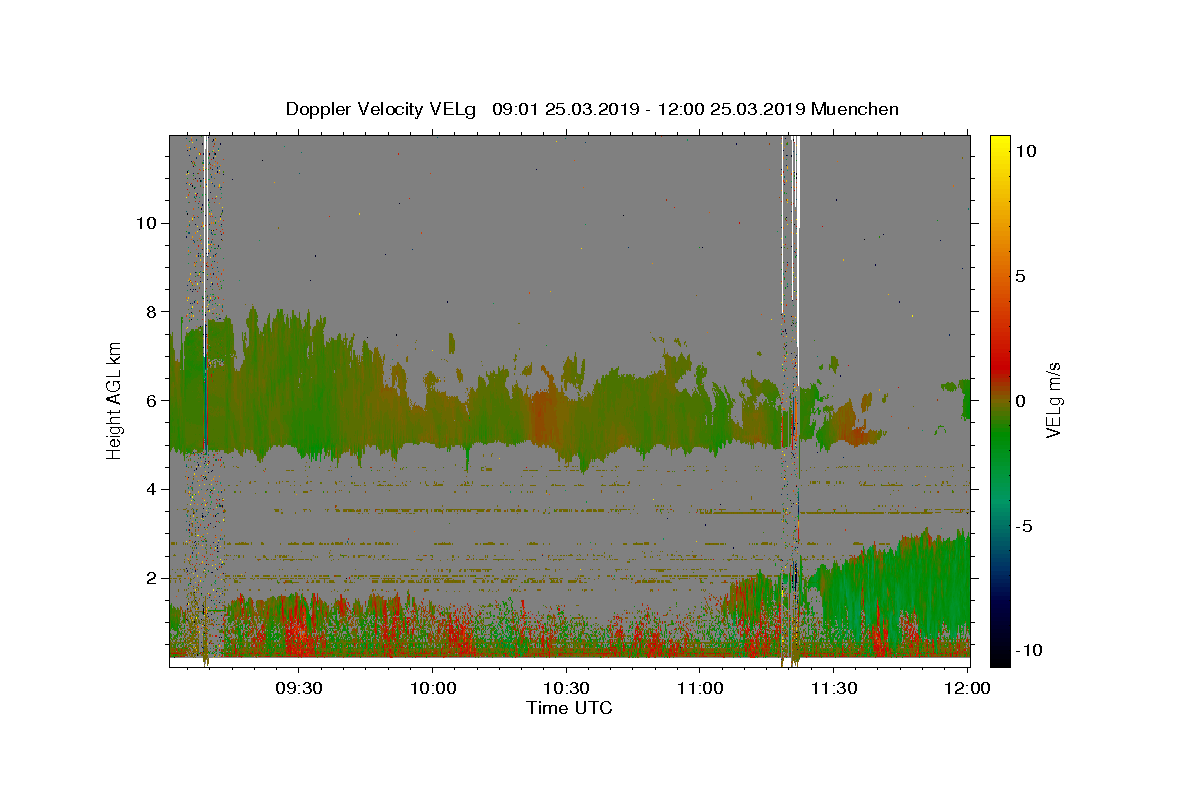Click the VELg m/s colorbar title

coord(1054,400)
